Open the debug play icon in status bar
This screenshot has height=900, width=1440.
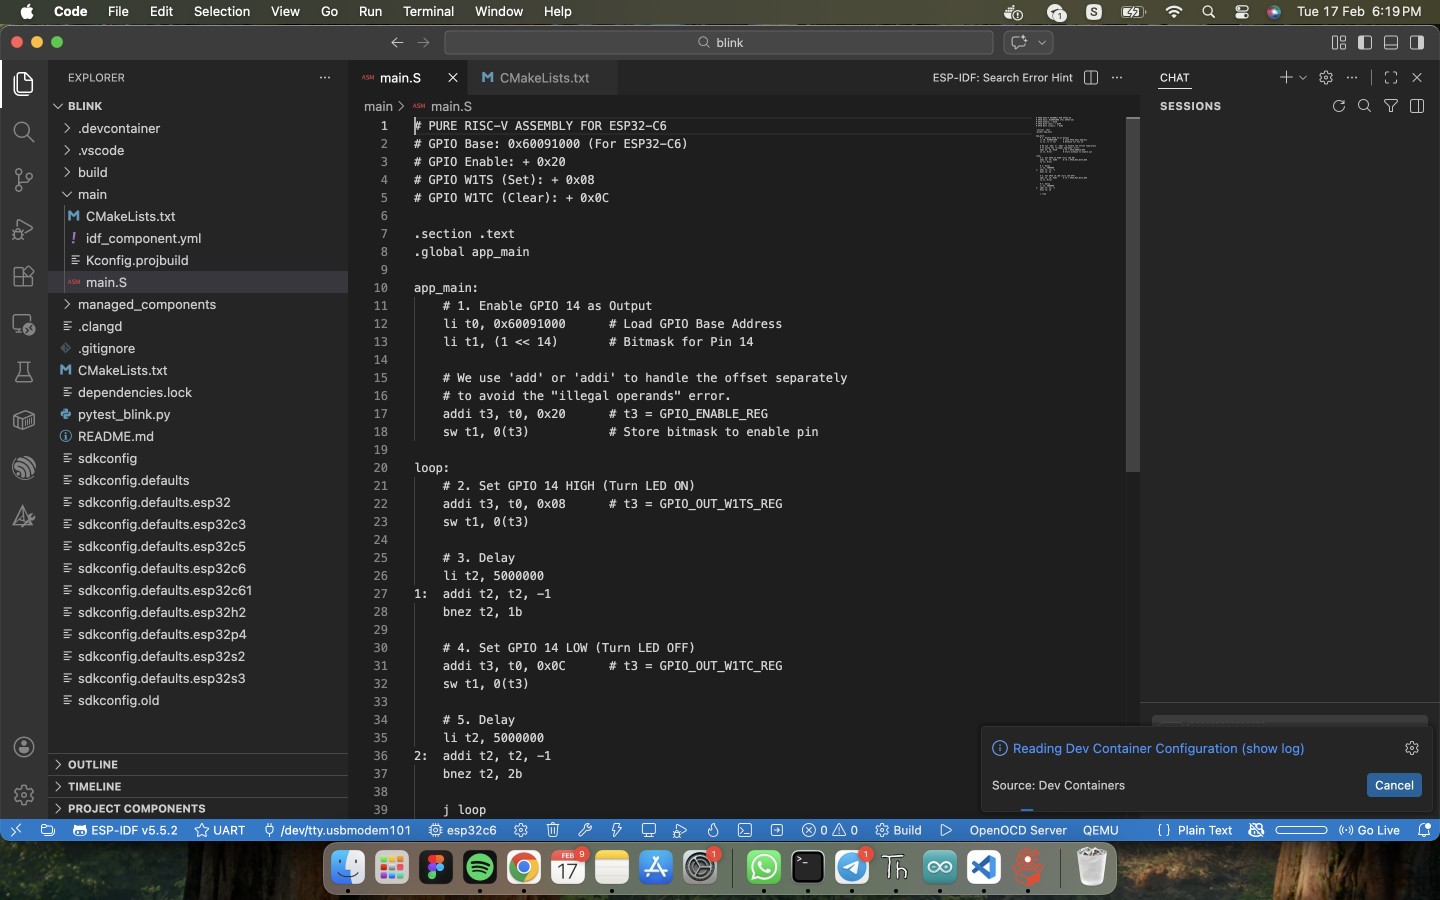point(946,830)
